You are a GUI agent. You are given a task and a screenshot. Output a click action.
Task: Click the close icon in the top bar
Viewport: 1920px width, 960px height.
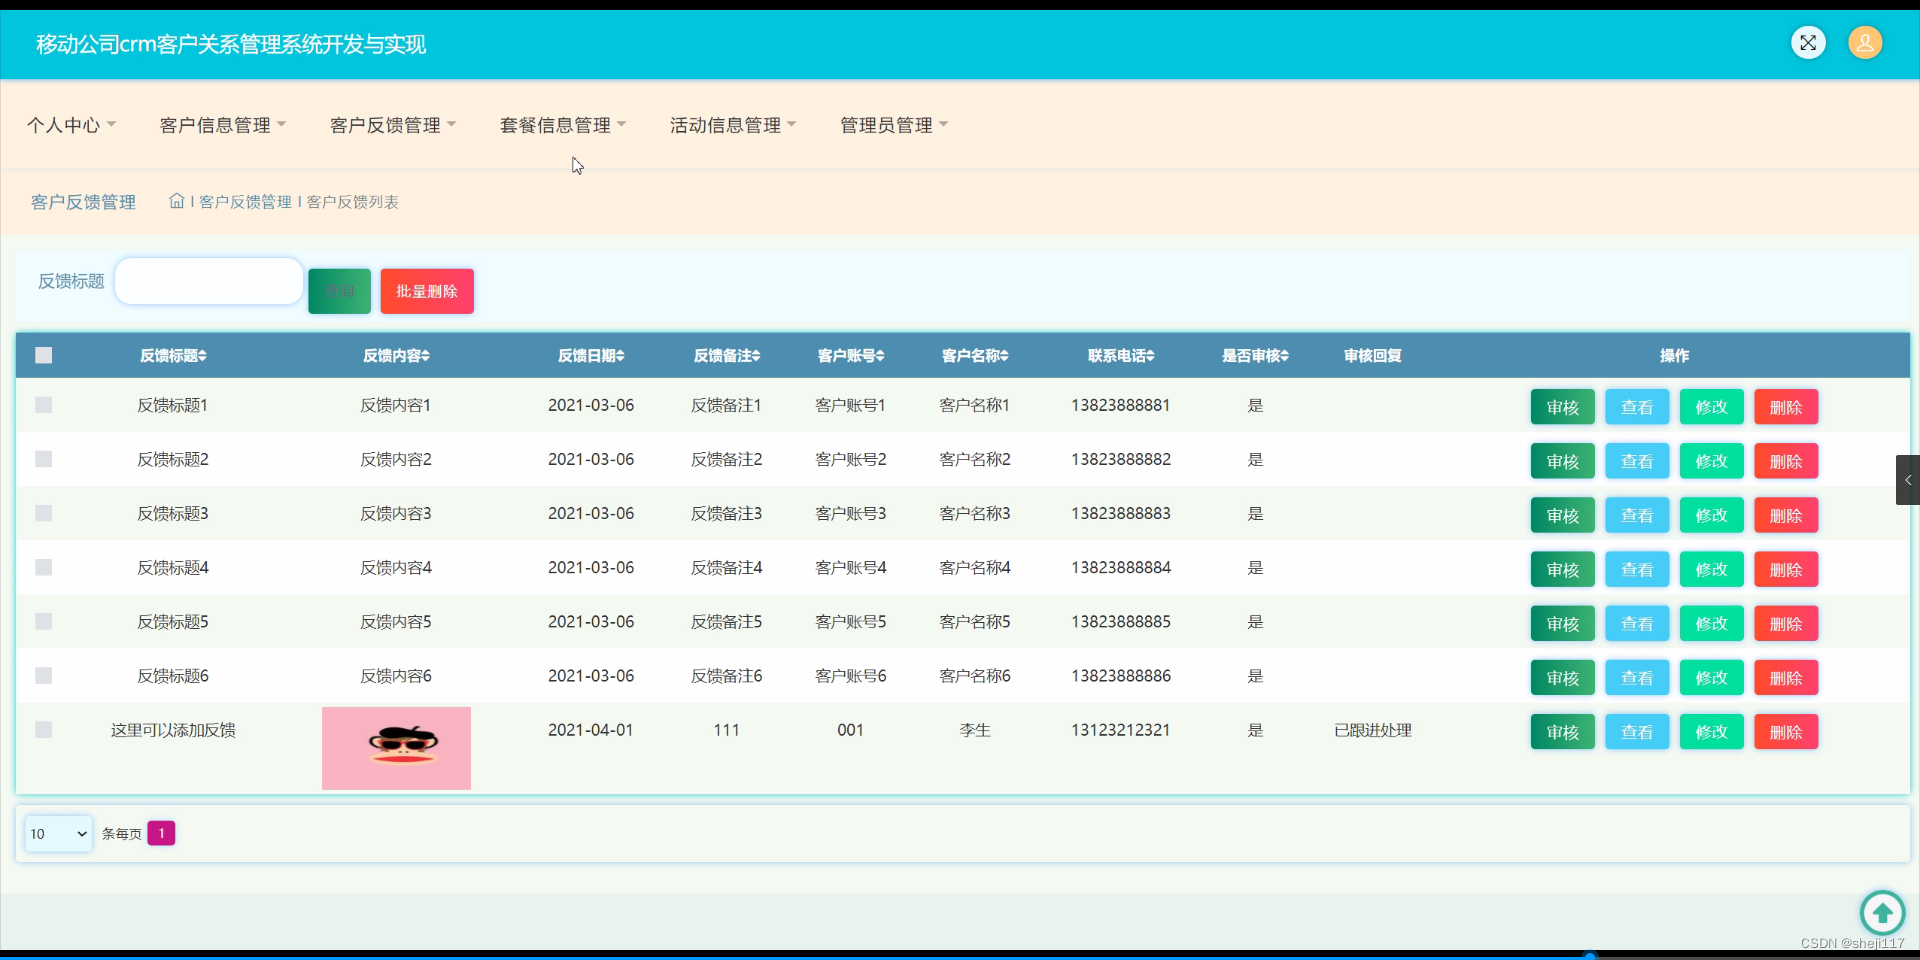click(1809, 43)
